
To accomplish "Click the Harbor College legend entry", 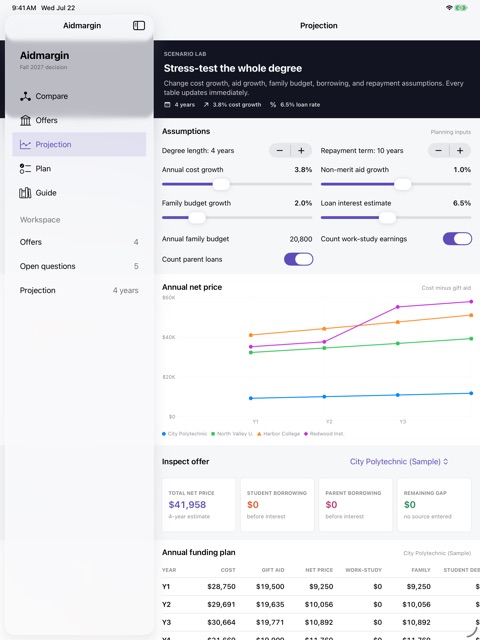I will 278,434.
